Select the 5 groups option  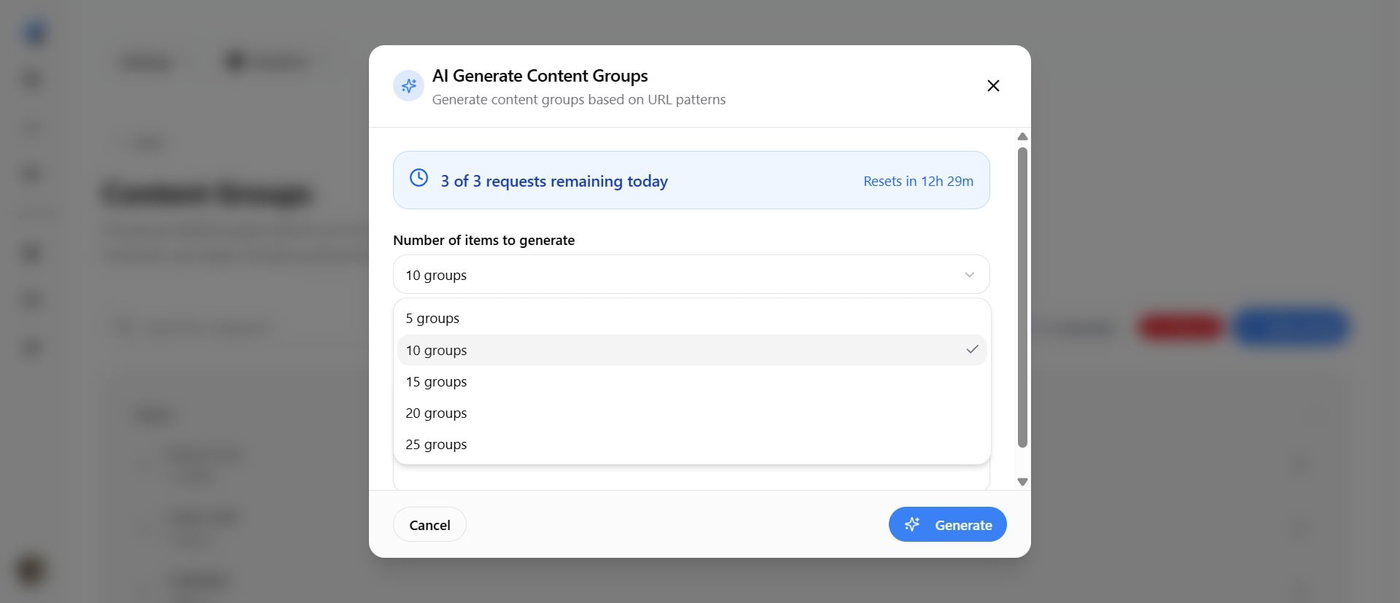click(x=692, y=318)
